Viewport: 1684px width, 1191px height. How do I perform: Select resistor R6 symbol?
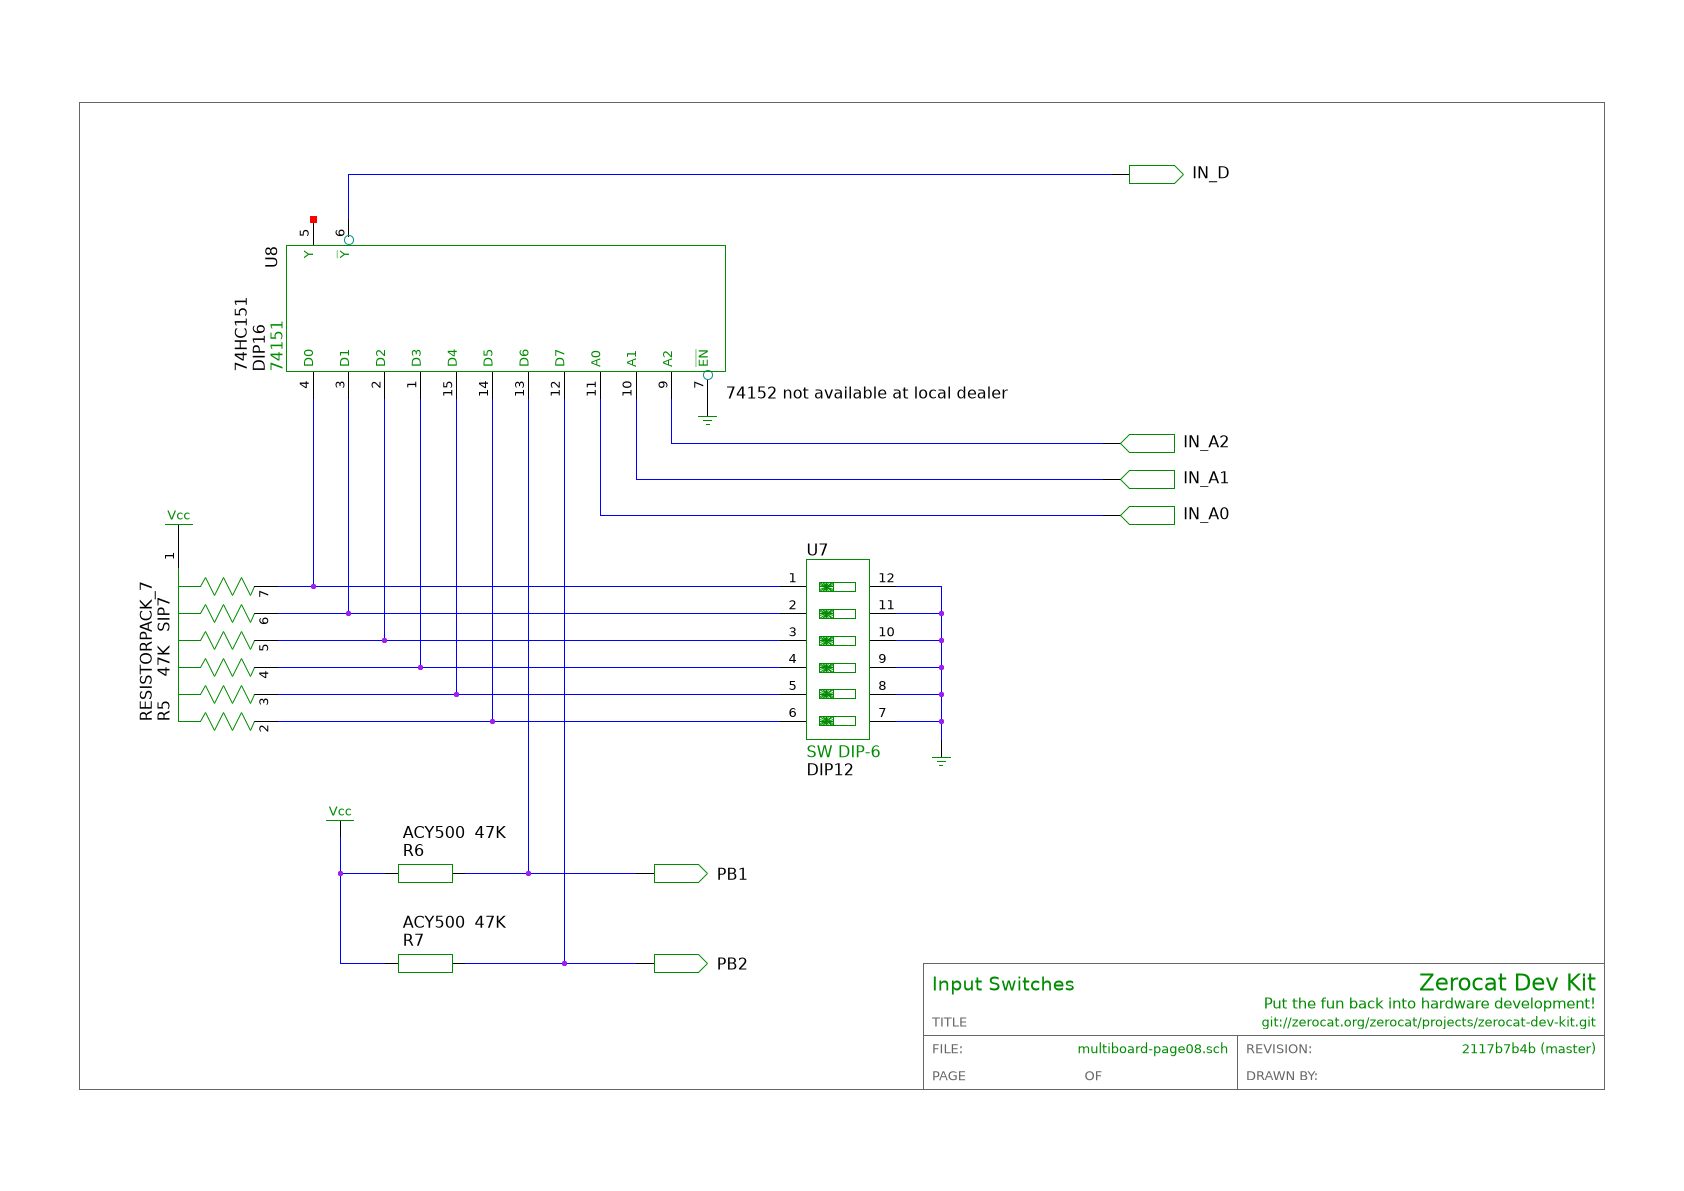point(425,874)
